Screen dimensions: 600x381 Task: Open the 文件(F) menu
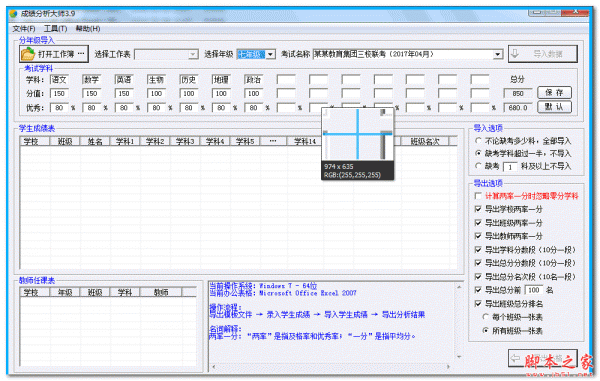(24, 29)
